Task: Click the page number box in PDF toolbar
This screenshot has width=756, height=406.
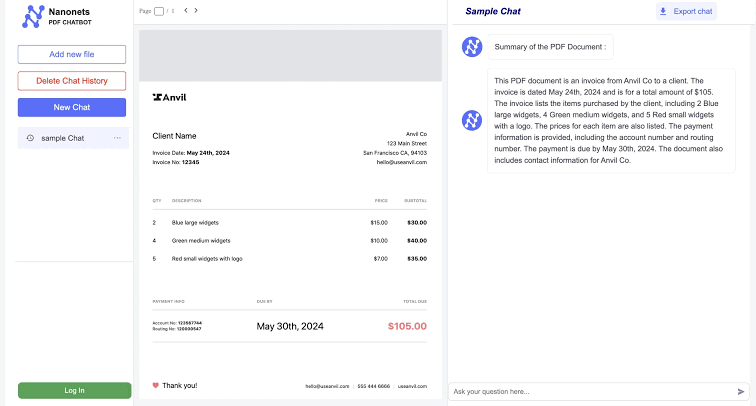Action: pos(159,11)
